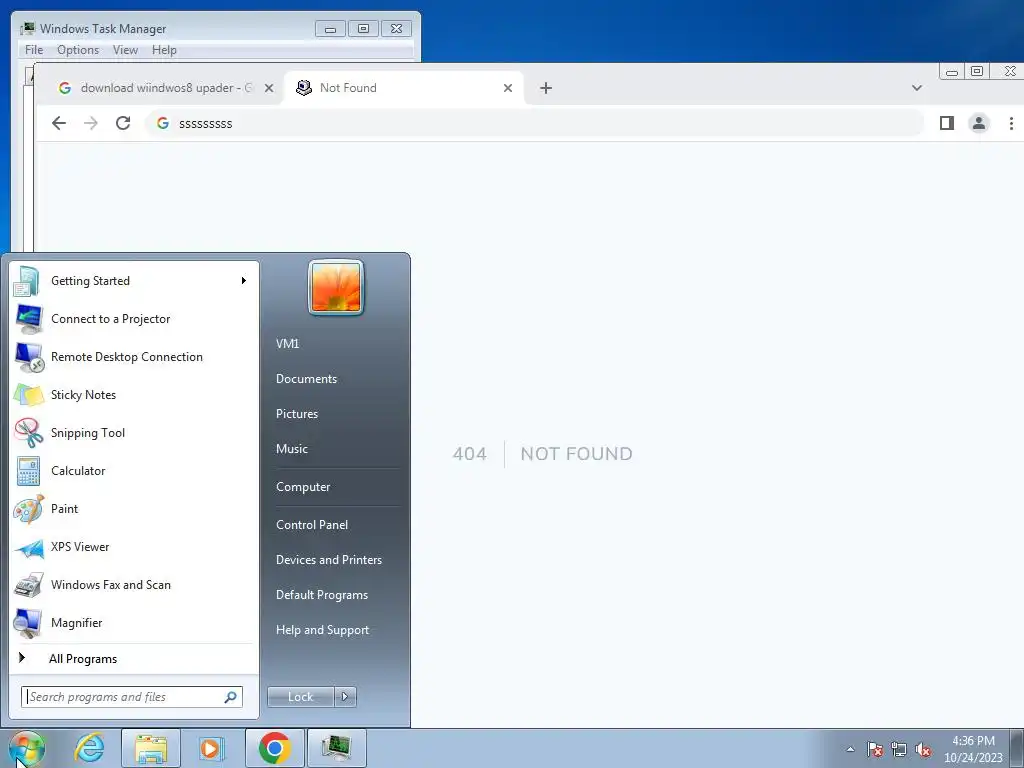Image resolution: width=1024 pixels, height=768 pixels.
Task: Go forward in Chrome
Action: click(x=91, y=123)
